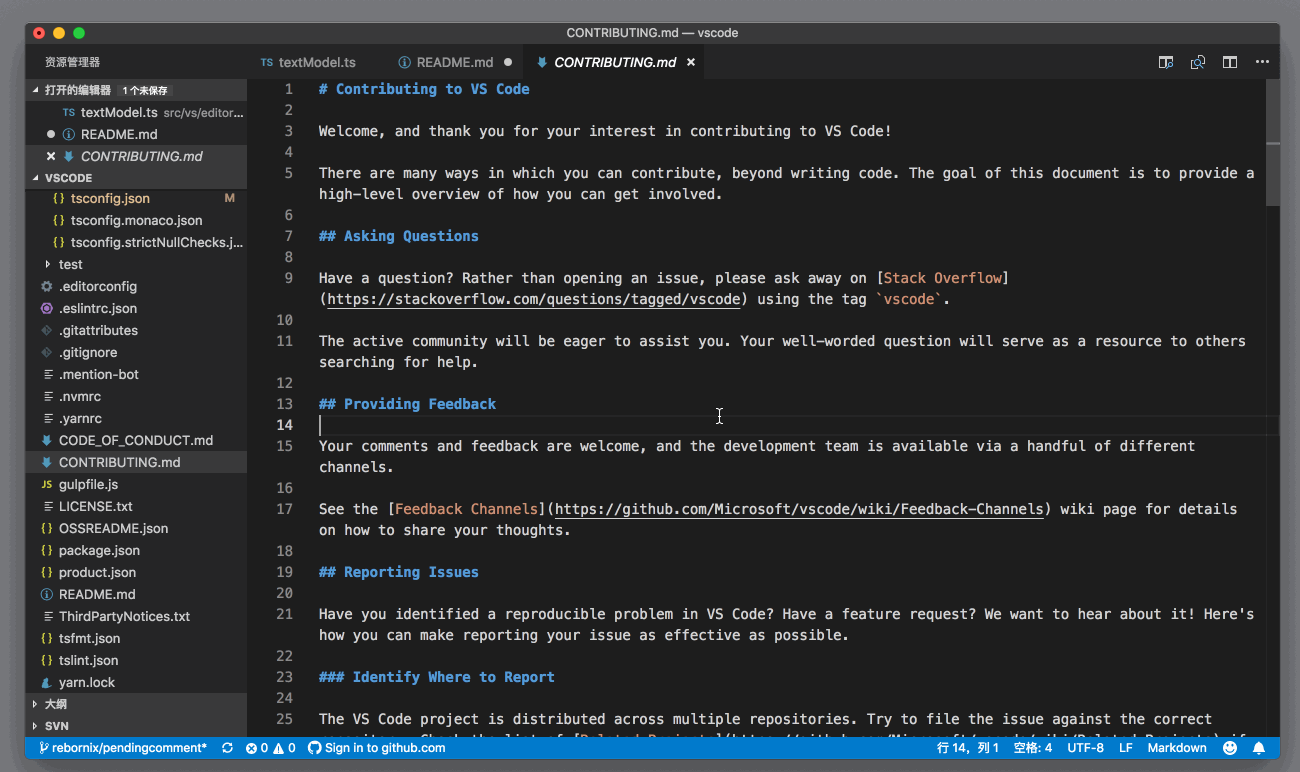Click the synchronize changes icon in status bar
1300x772 pixels.
point(227,748)
